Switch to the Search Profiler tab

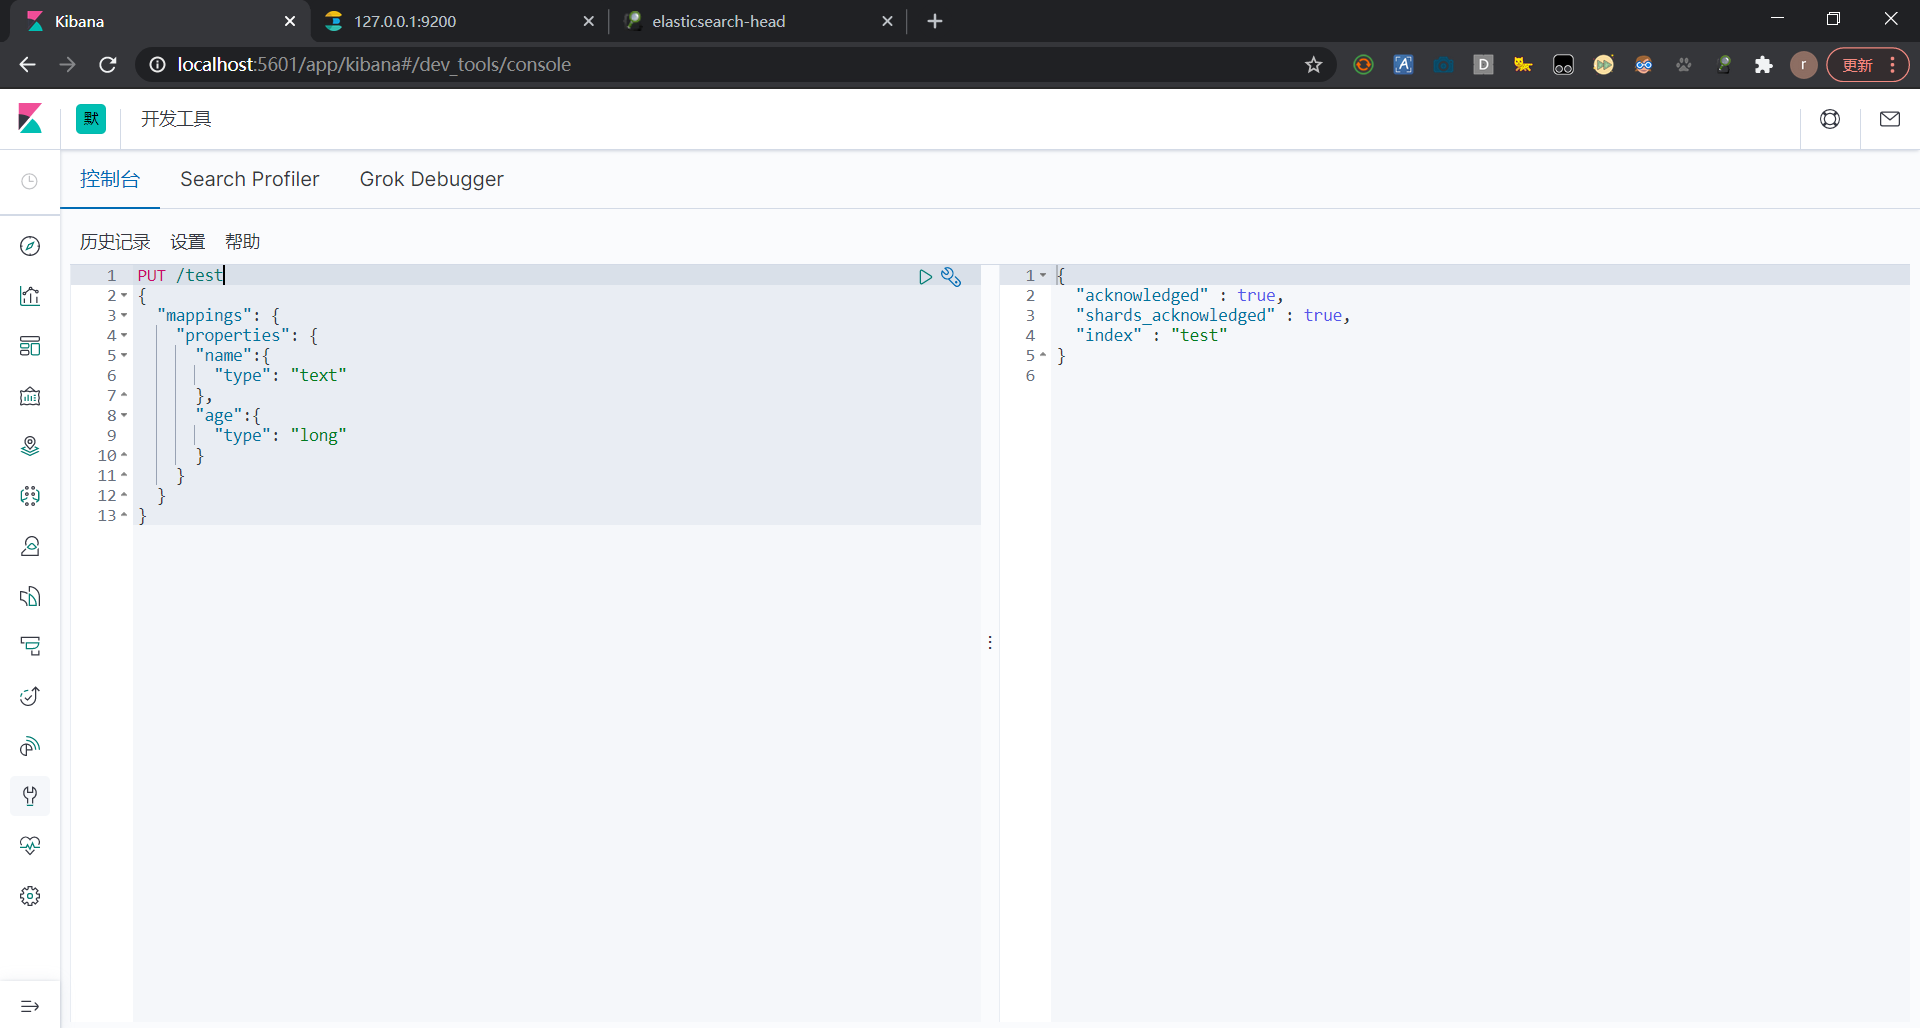click(250, 179)
